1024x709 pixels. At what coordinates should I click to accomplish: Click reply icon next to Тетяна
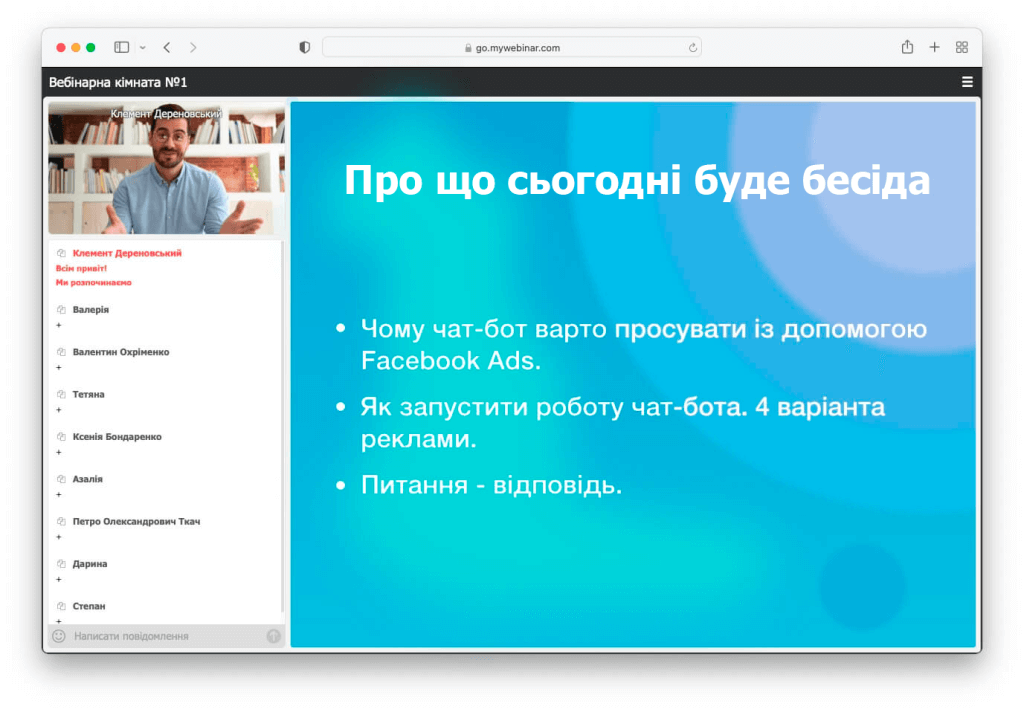pyautogui.click(x=61, y=394)
